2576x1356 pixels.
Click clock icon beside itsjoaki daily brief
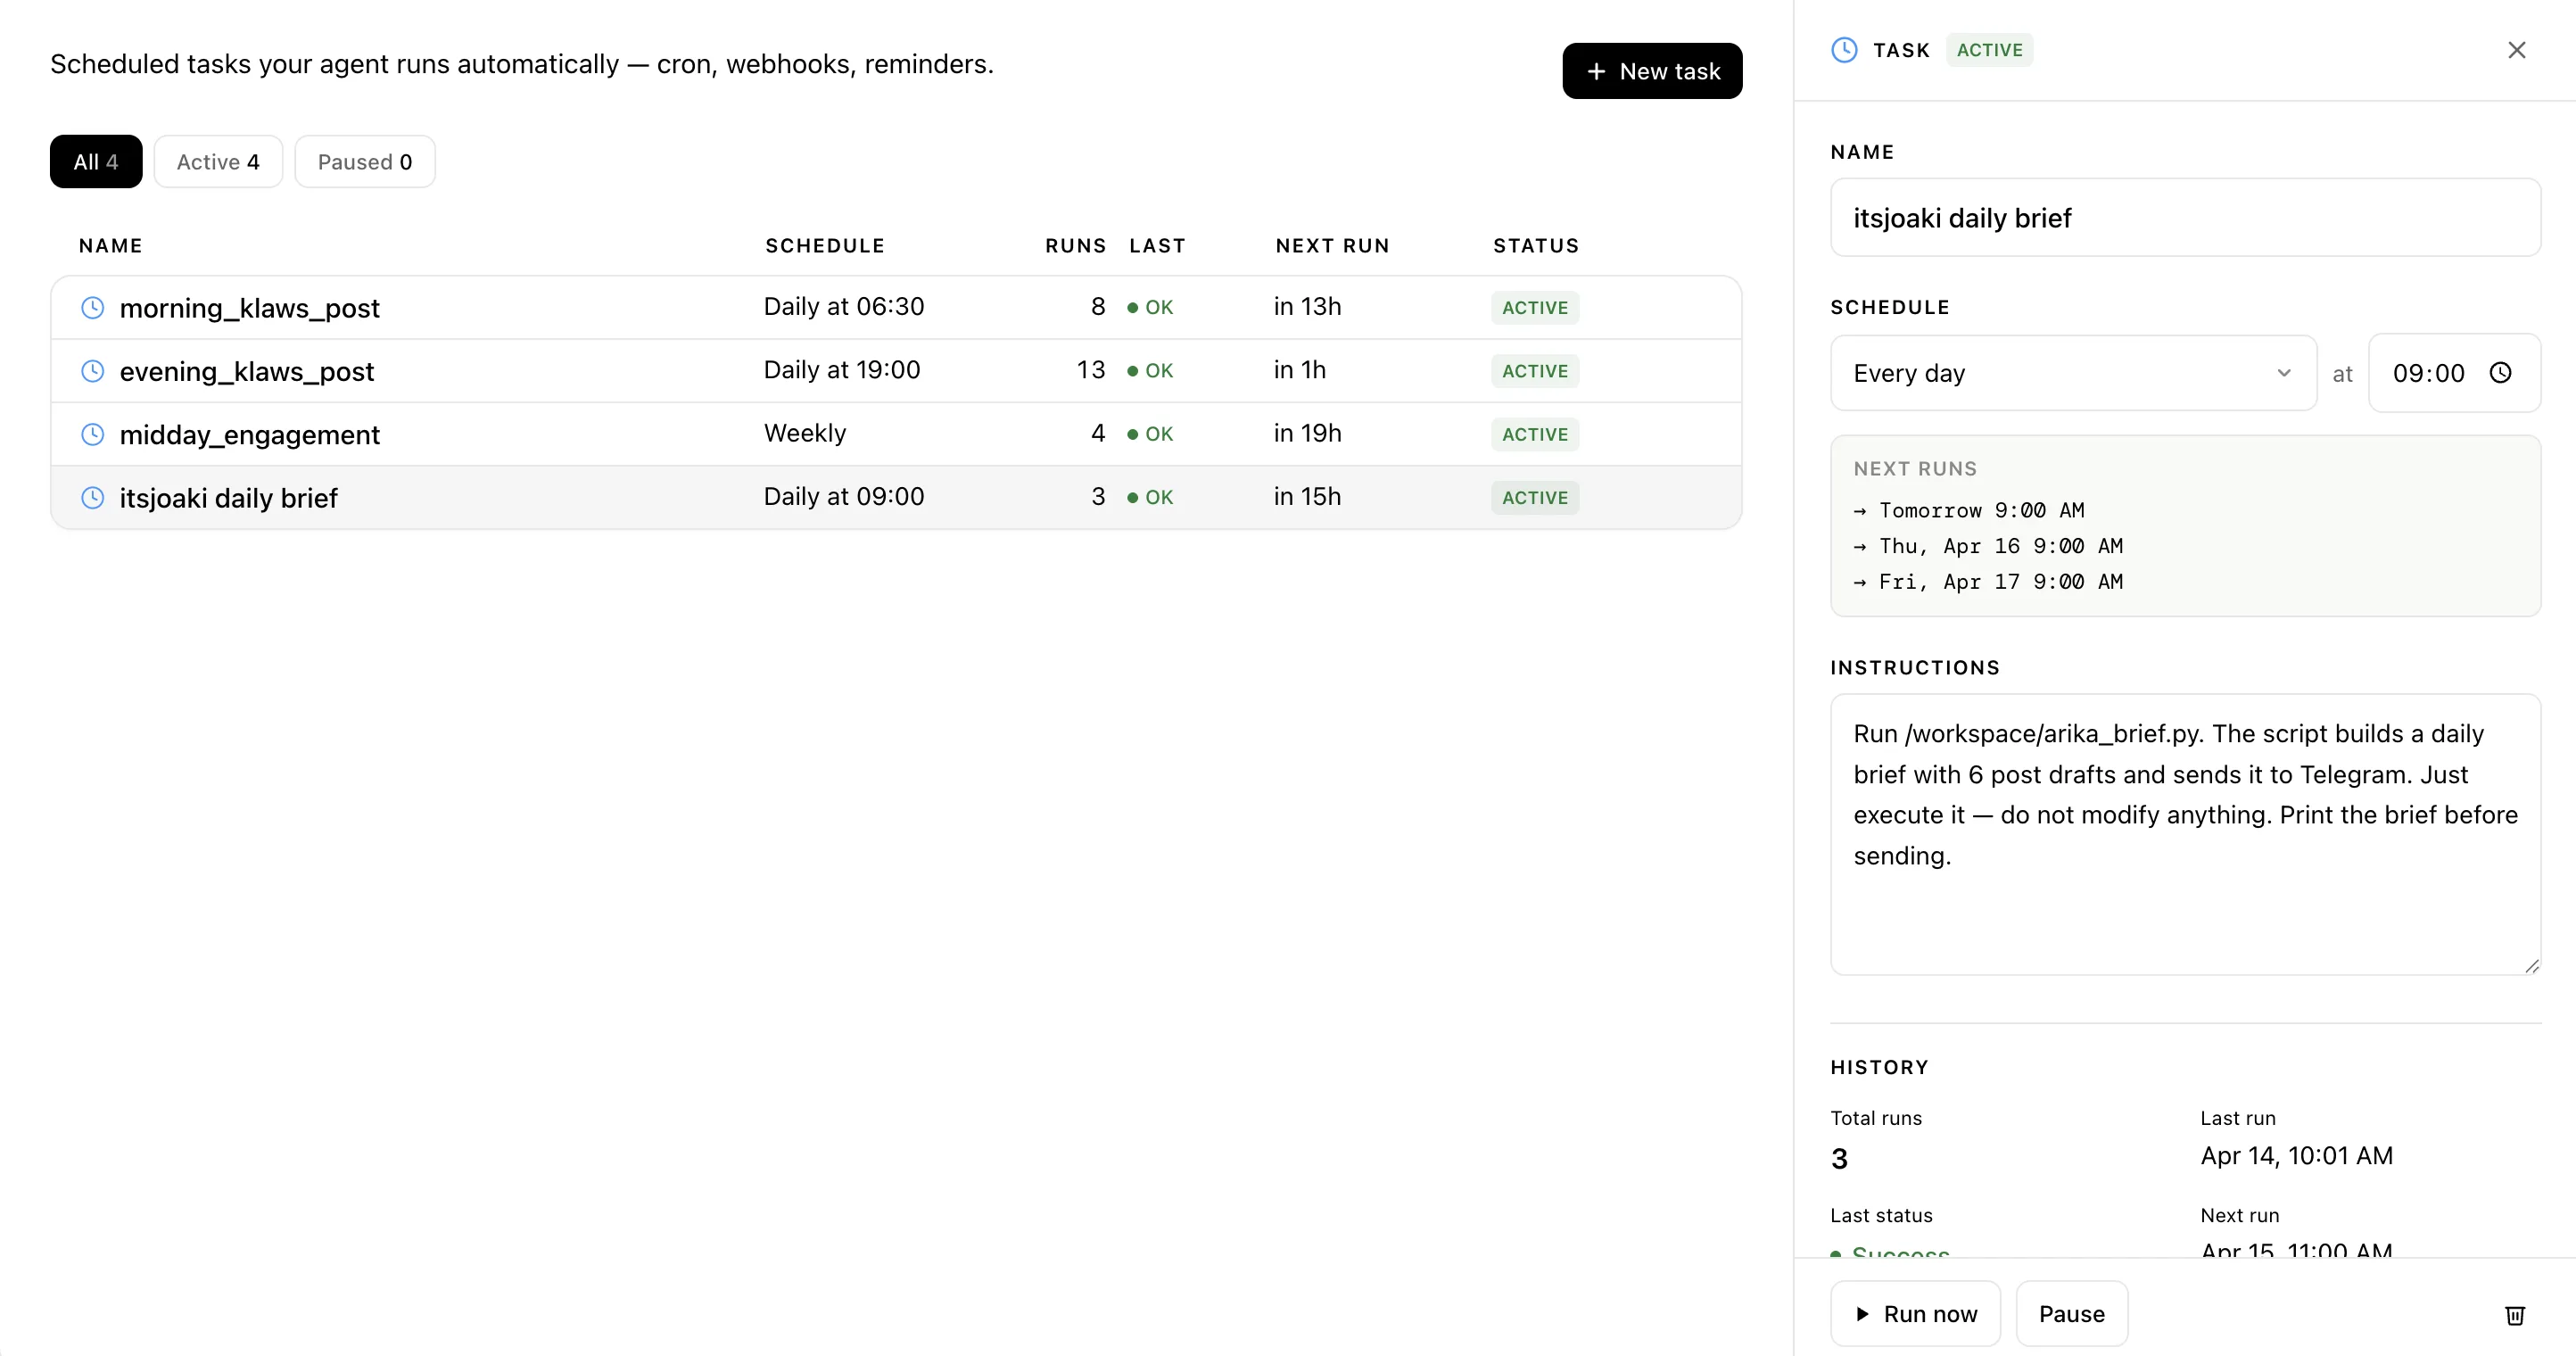92,497
